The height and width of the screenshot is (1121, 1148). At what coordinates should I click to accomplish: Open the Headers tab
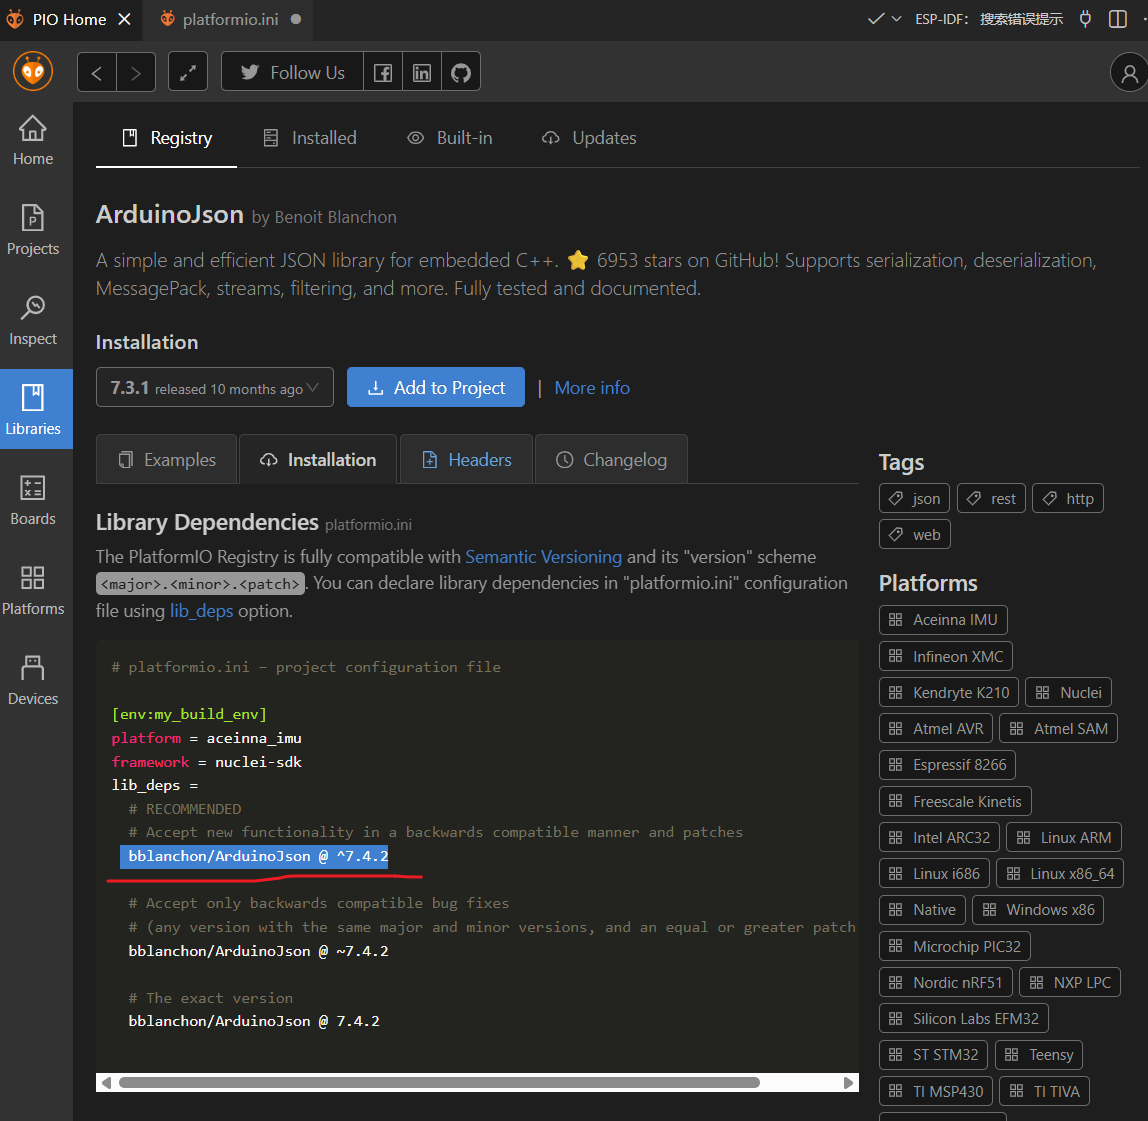[x=466, y=460]
